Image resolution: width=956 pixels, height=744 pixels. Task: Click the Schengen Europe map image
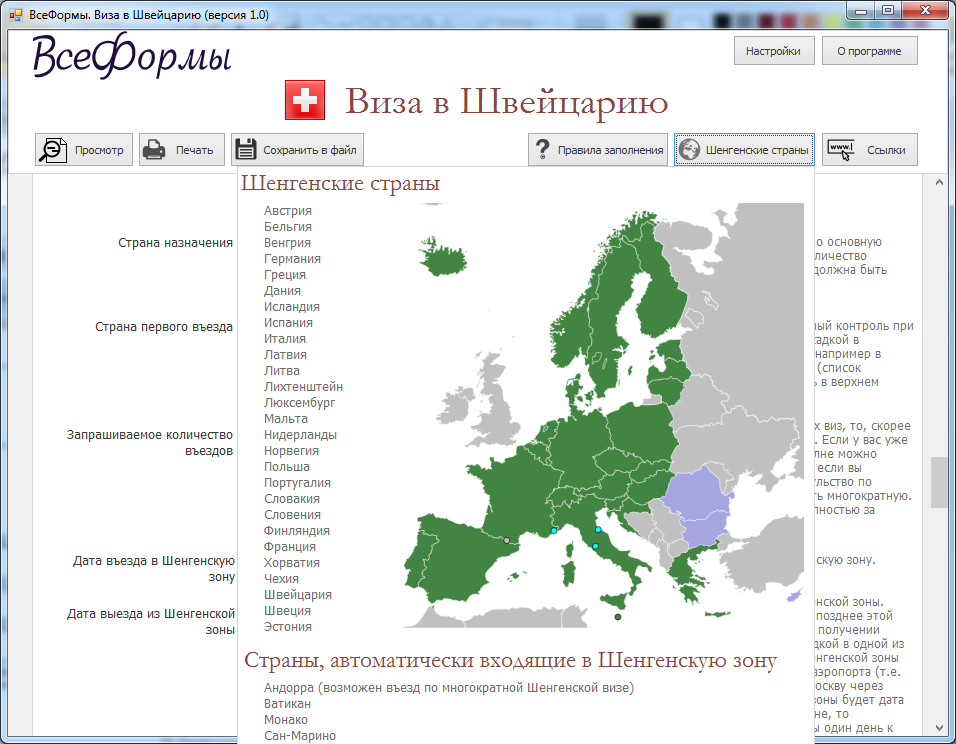[x=602, y=415]
